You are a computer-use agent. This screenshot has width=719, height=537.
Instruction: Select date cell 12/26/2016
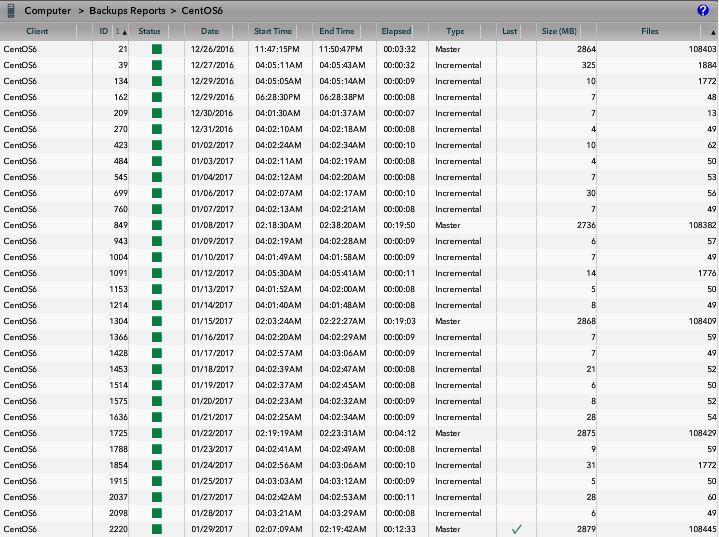212,49
